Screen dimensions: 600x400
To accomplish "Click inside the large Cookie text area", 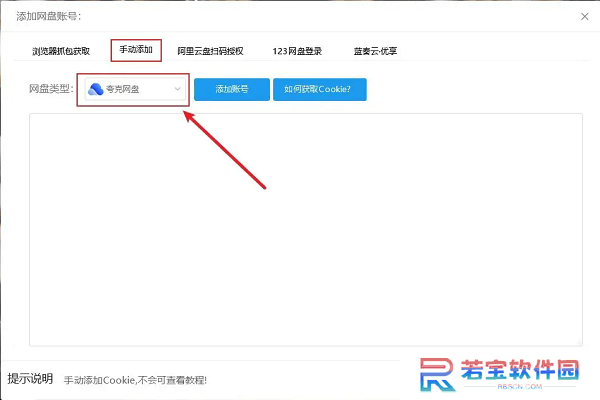I will click(x=306, y=230).
